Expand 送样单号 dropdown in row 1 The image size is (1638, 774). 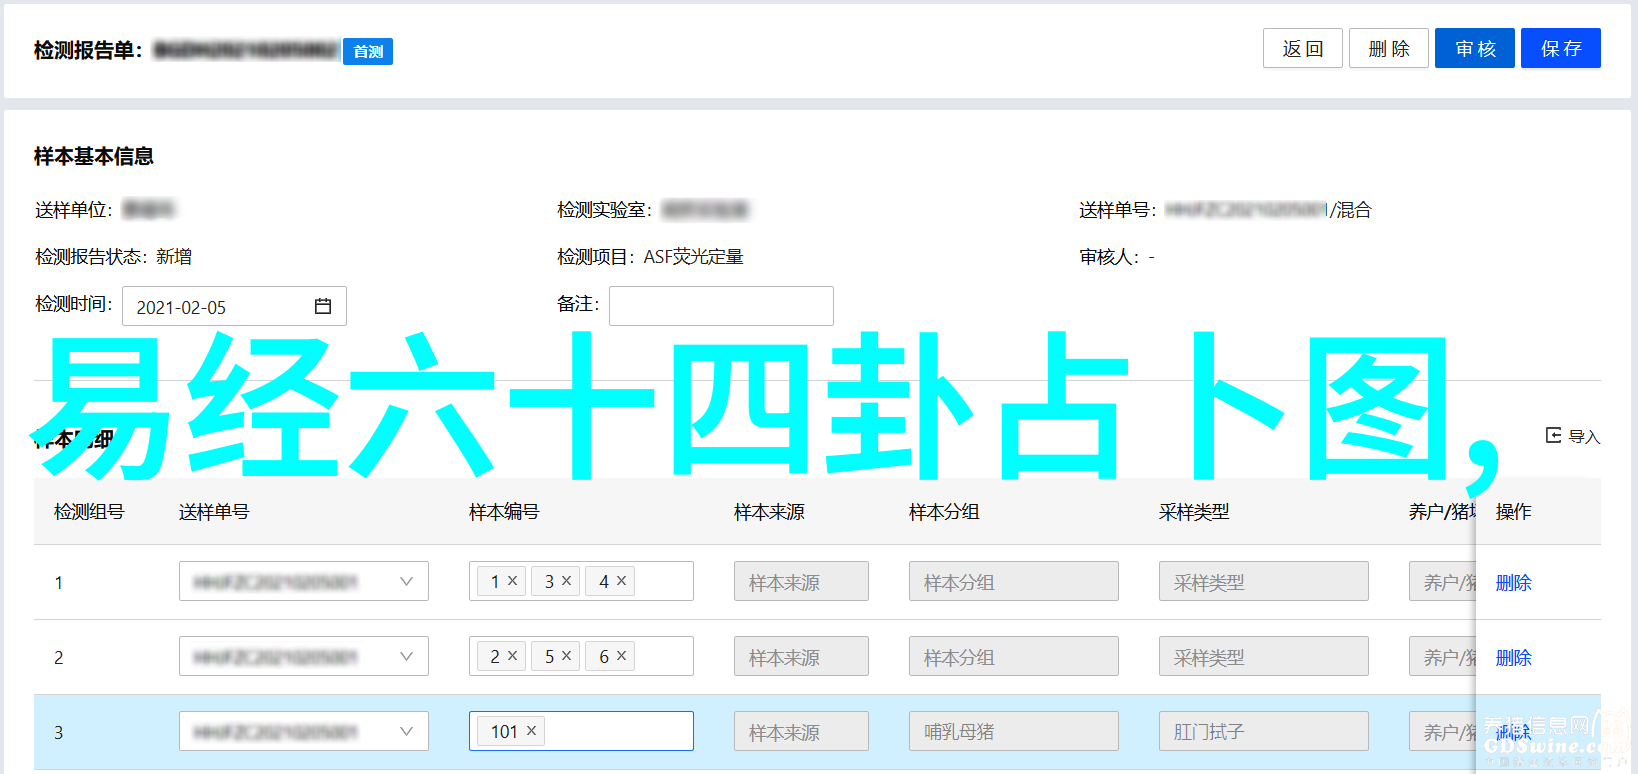pyautogui.click(x=406, y=581)
